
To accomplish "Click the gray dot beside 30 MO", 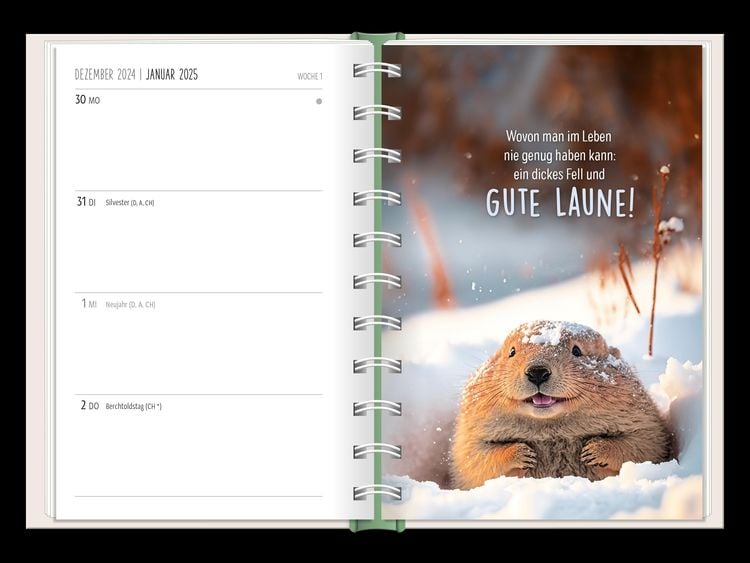I will 319,101.
